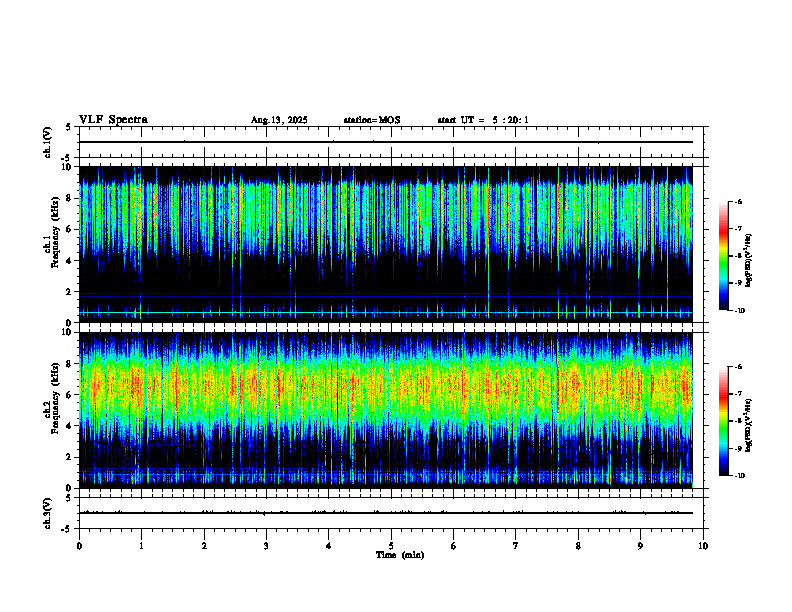Click the "ch.3(V)" waveform axis label
The width and height of the screenshot is (792, 612).
[x=47, y=513]
